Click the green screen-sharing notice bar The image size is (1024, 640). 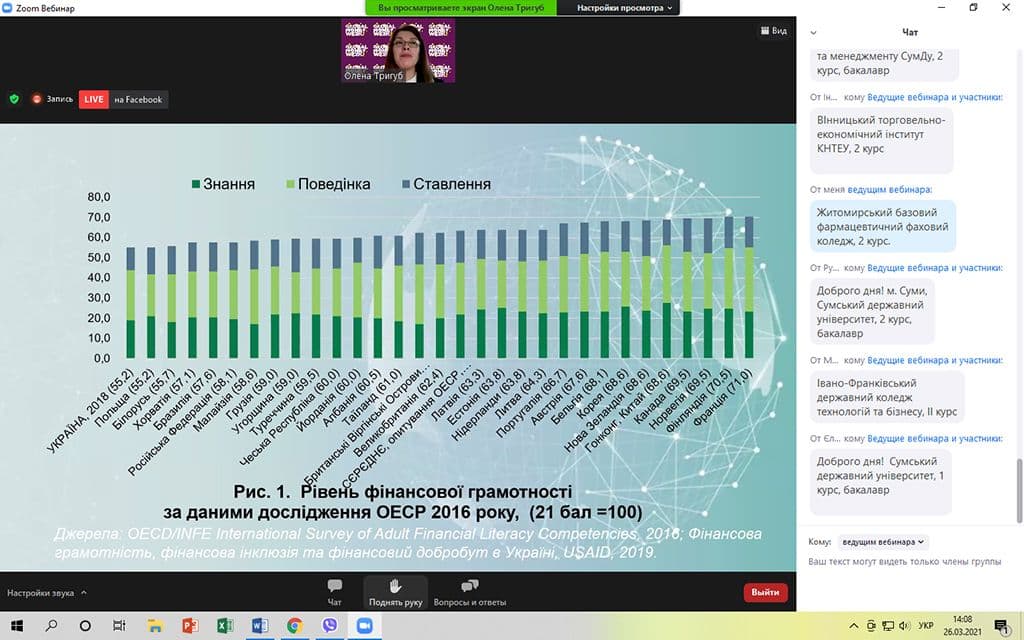pyautogui.click(x=461, y=8)
